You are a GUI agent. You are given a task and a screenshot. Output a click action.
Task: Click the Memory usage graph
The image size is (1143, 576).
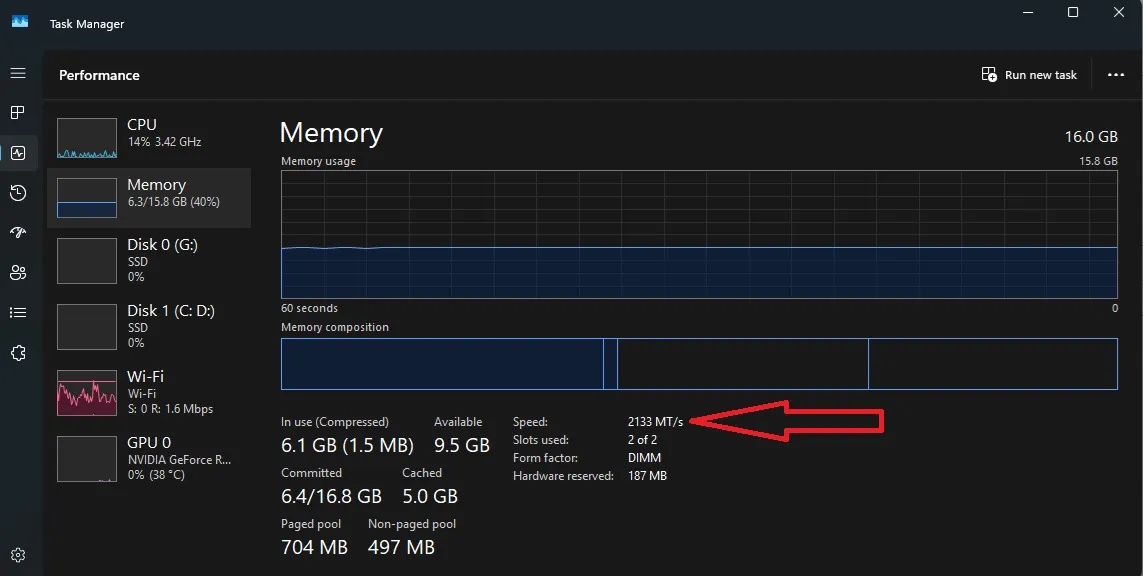(698, 233)
